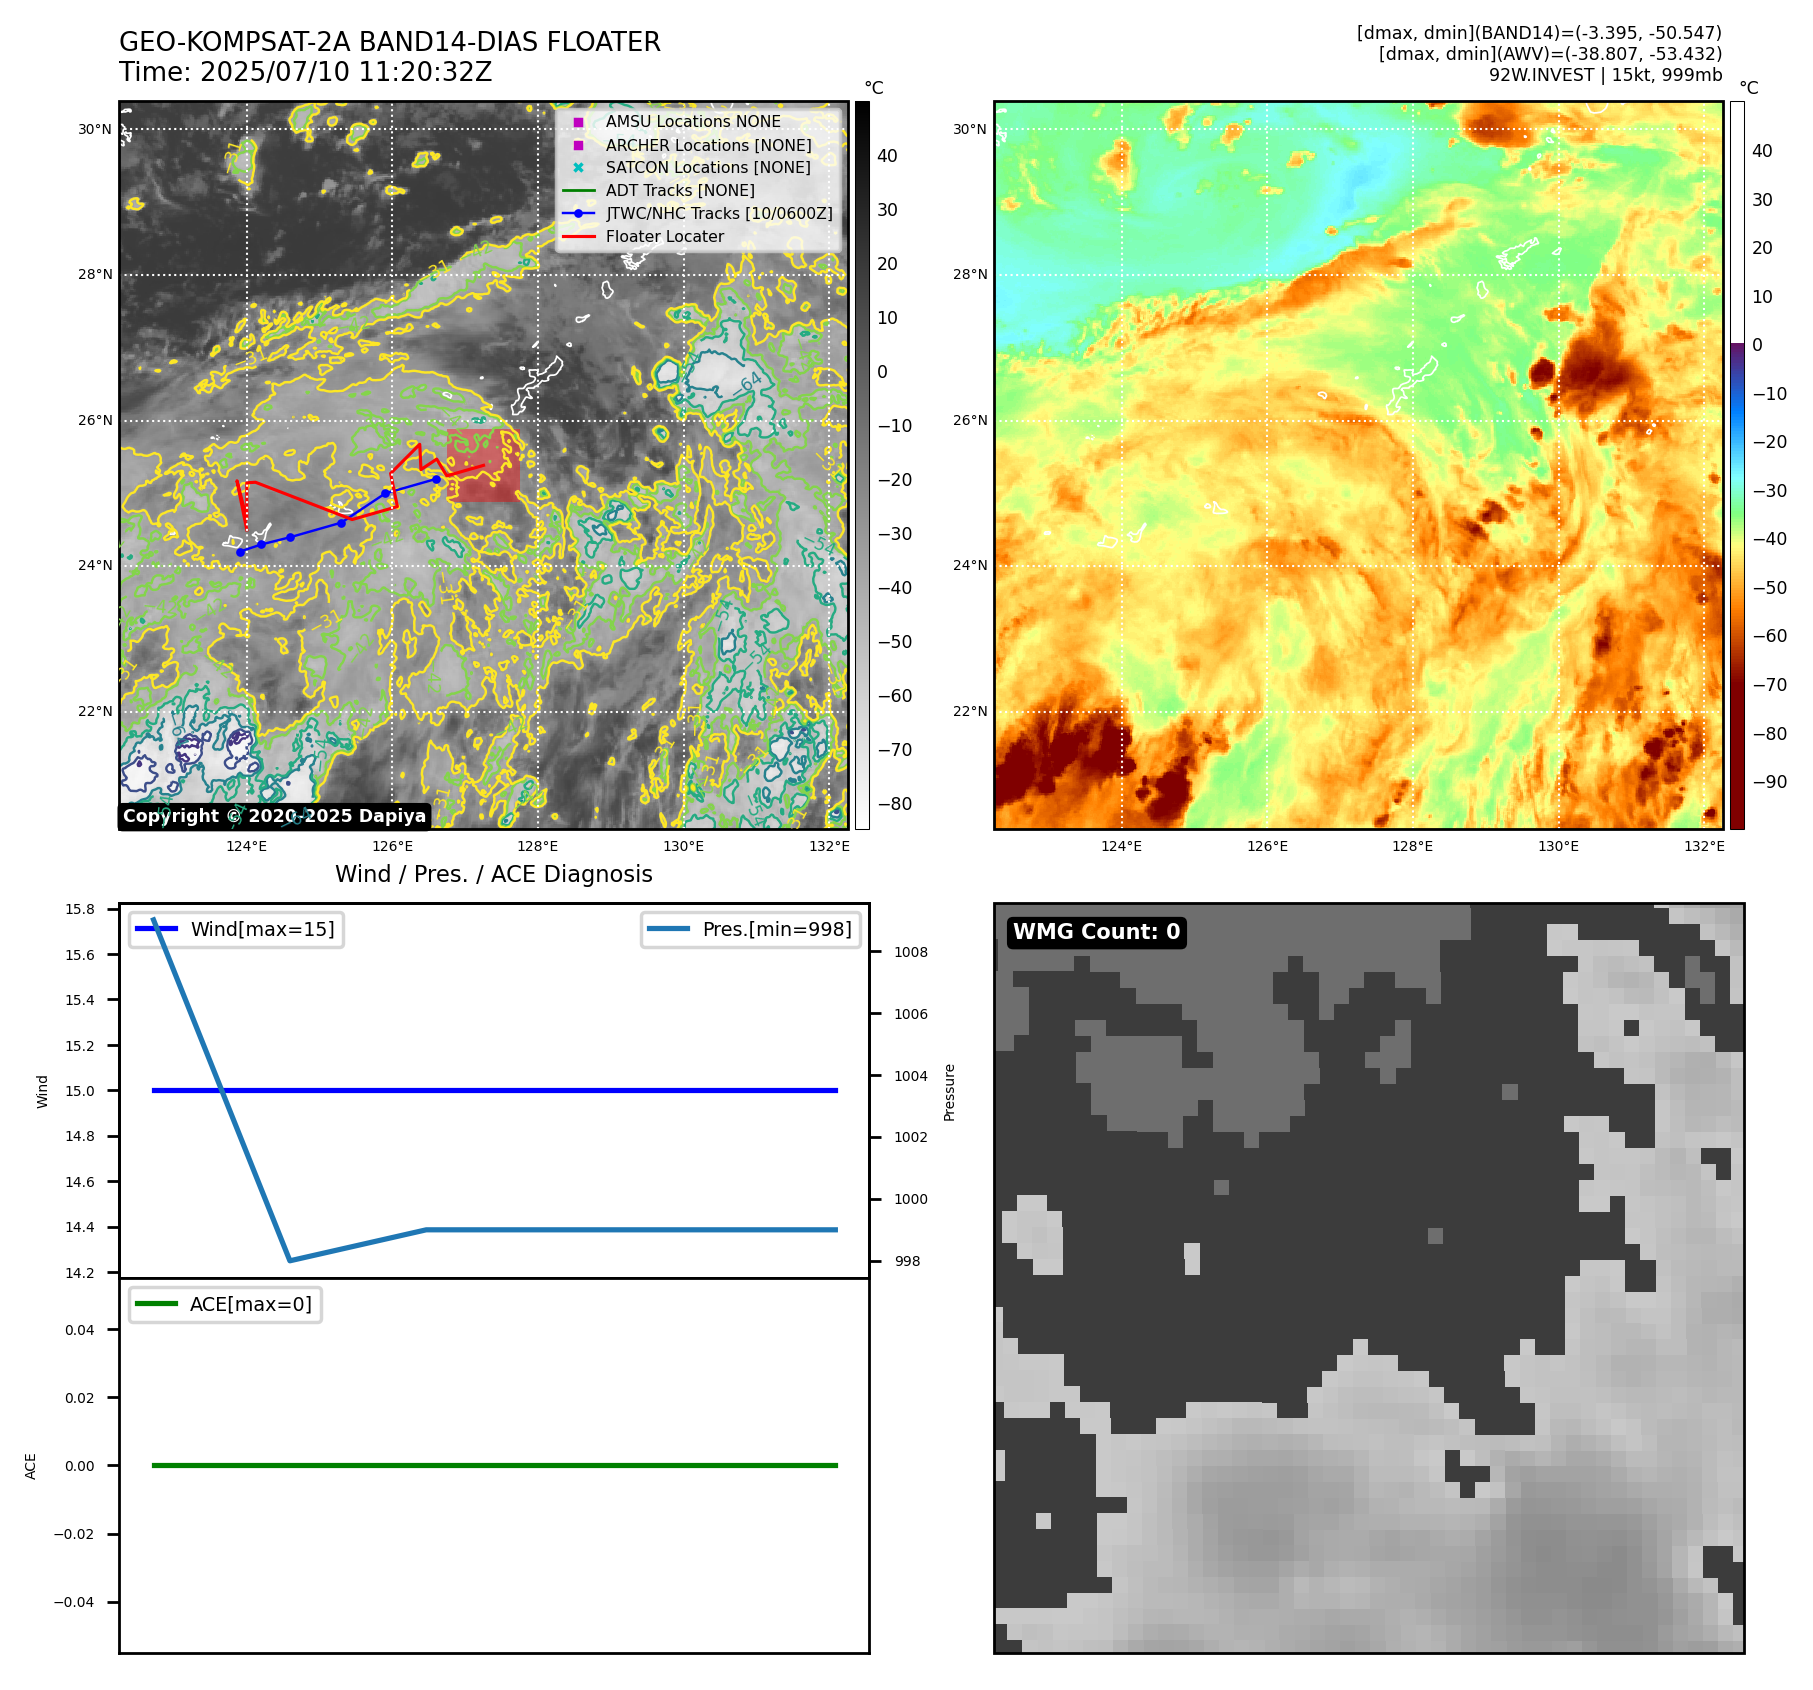This screenshot has width=1813, height=1690.
Task: Click the westernmost blue JTWC track point
Action: [240, 552]
